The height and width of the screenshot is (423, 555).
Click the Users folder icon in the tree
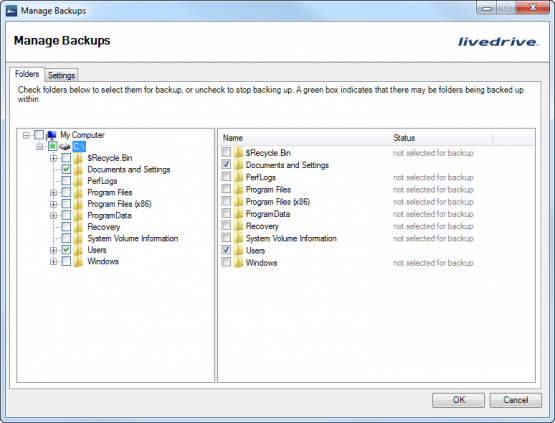click(x=78, y=250)
